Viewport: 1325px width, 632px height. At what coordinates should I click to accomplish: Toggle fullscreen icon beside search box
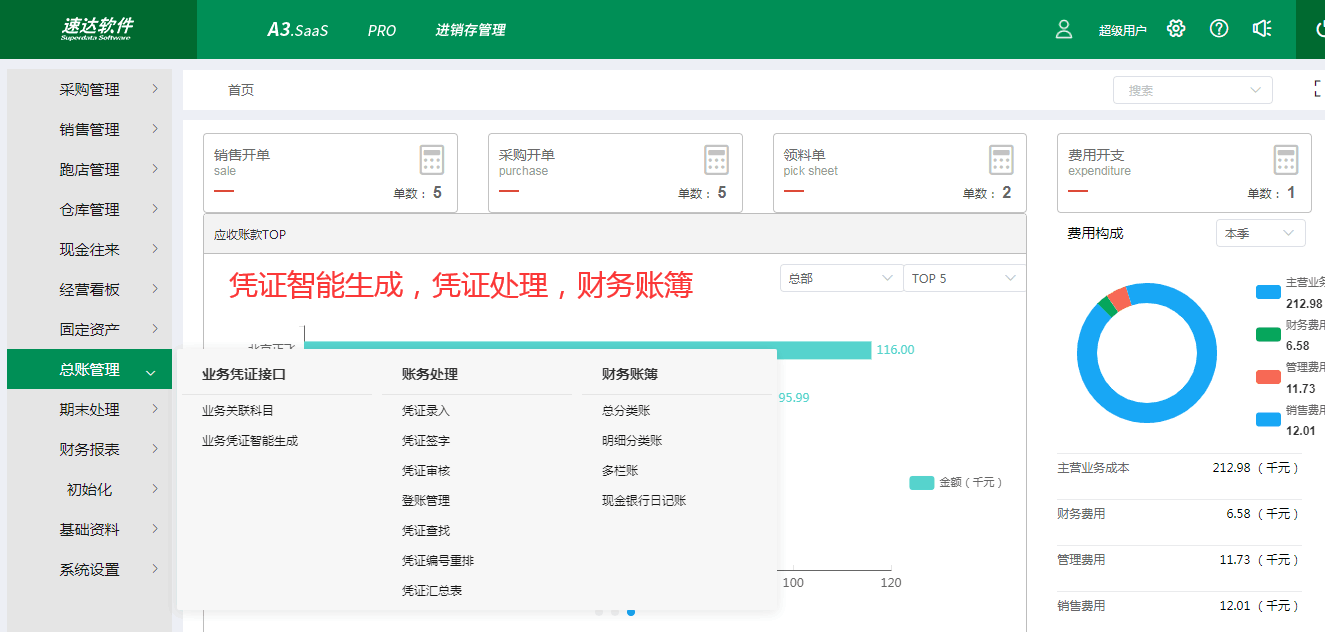coord(1319,89)
